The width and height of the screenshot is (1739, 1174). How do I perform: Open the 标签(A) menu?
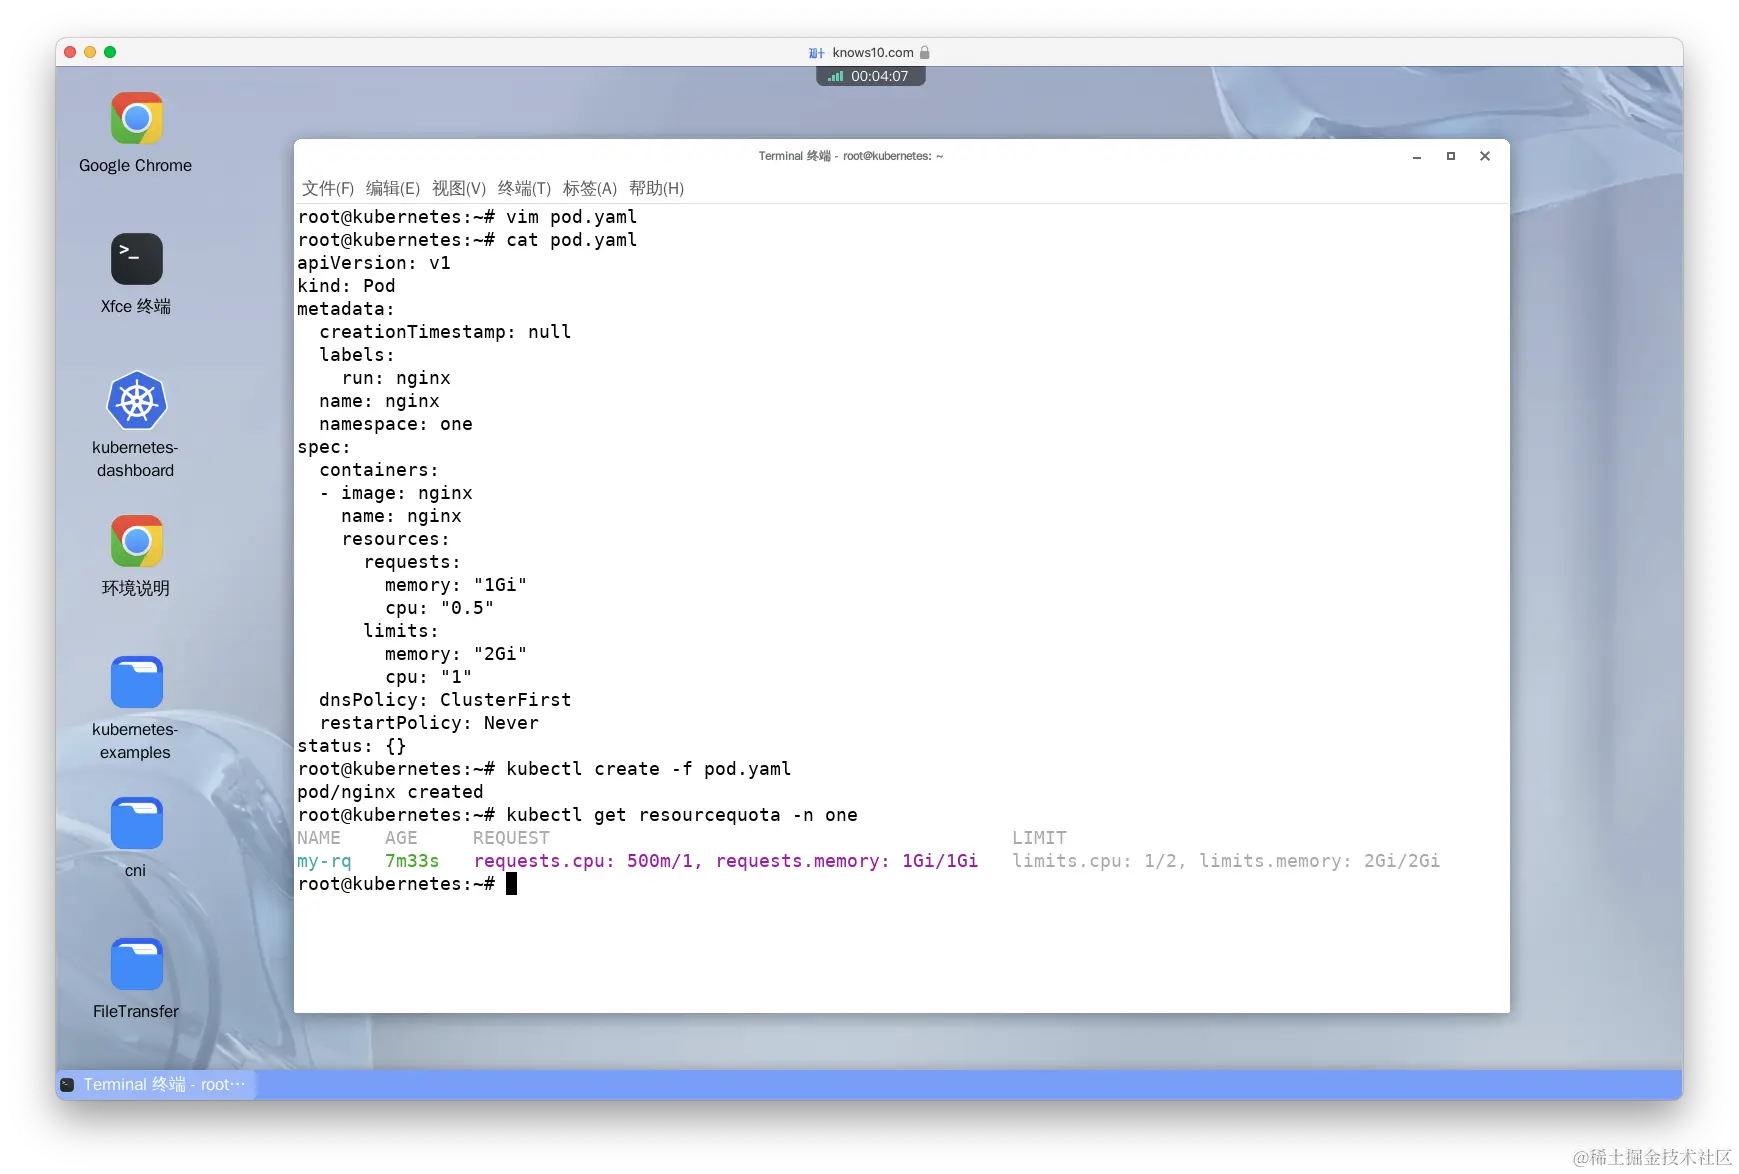(590, 188)
